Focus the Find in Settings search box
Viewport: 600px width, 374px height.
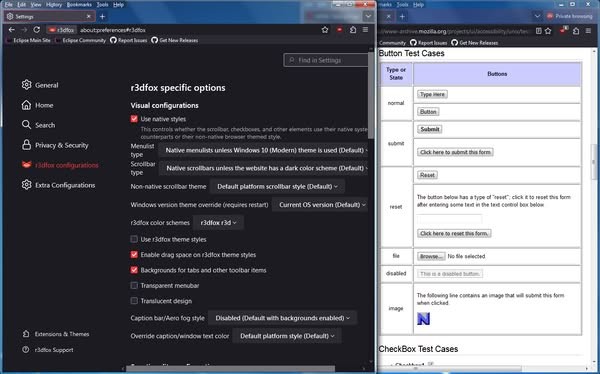coord(326,60)
